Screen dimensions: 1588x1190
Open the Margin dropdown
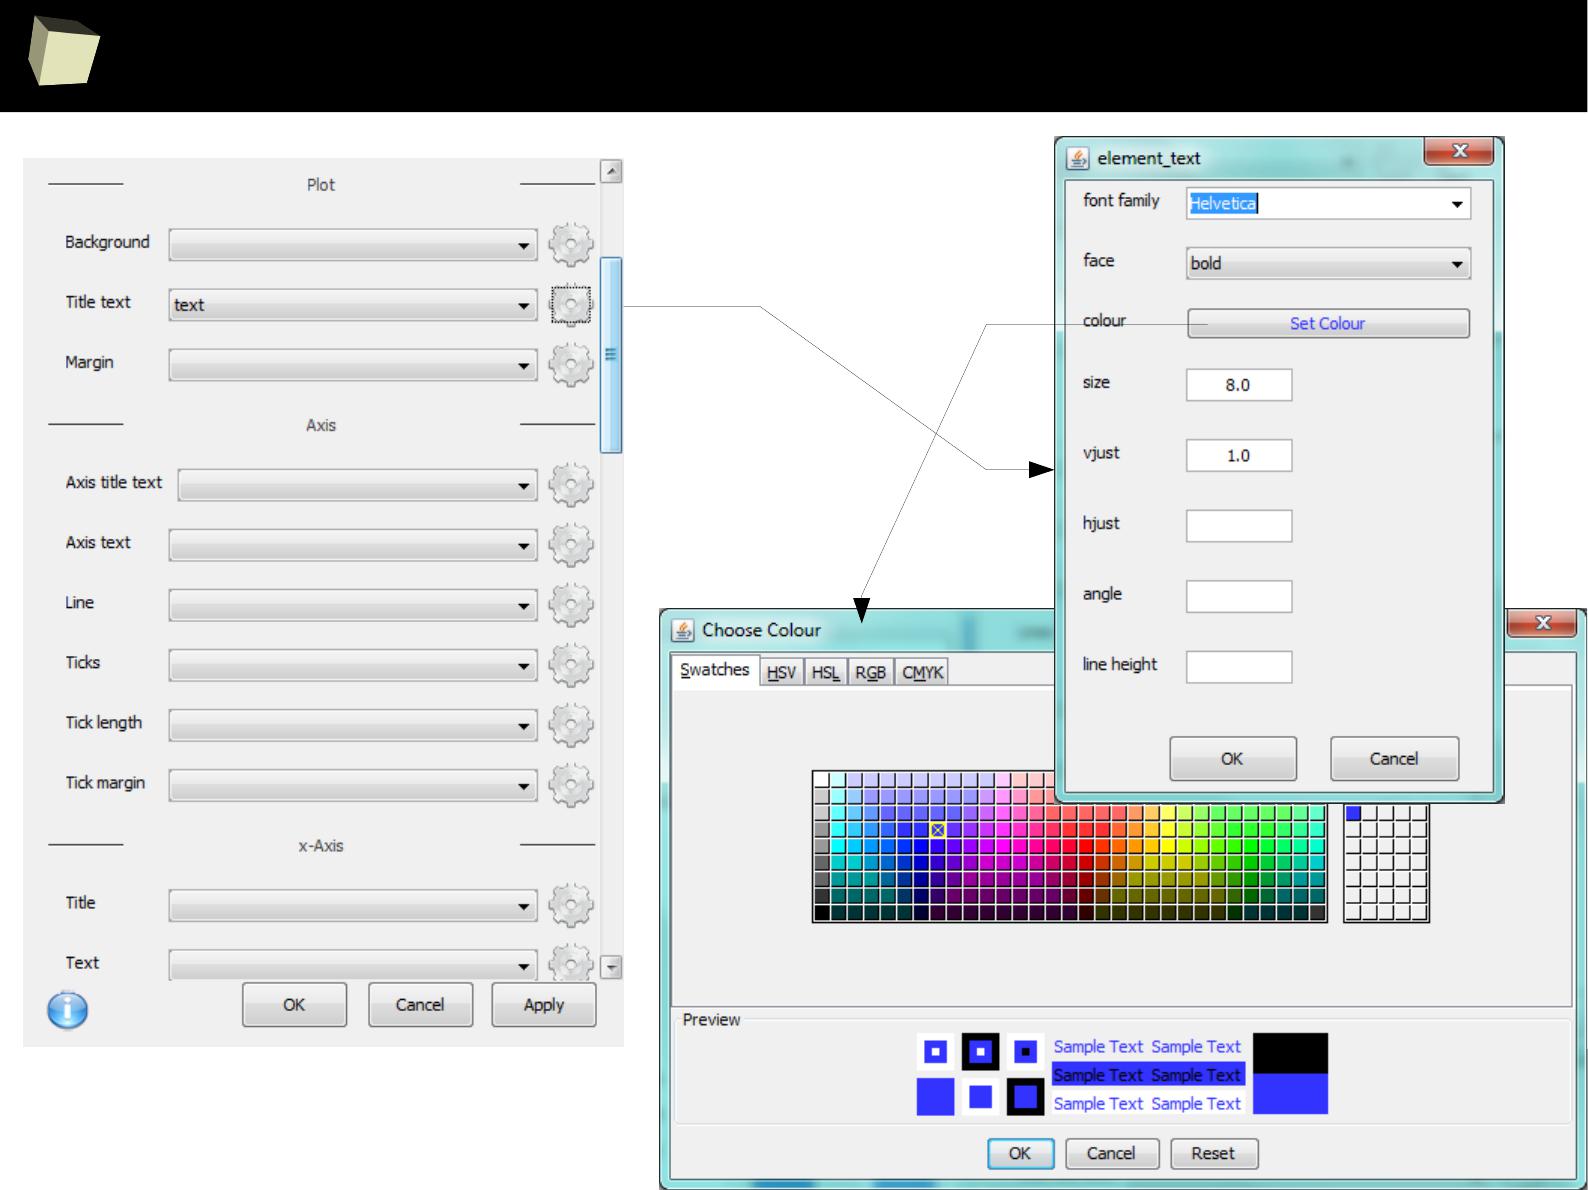coord(353,365)
